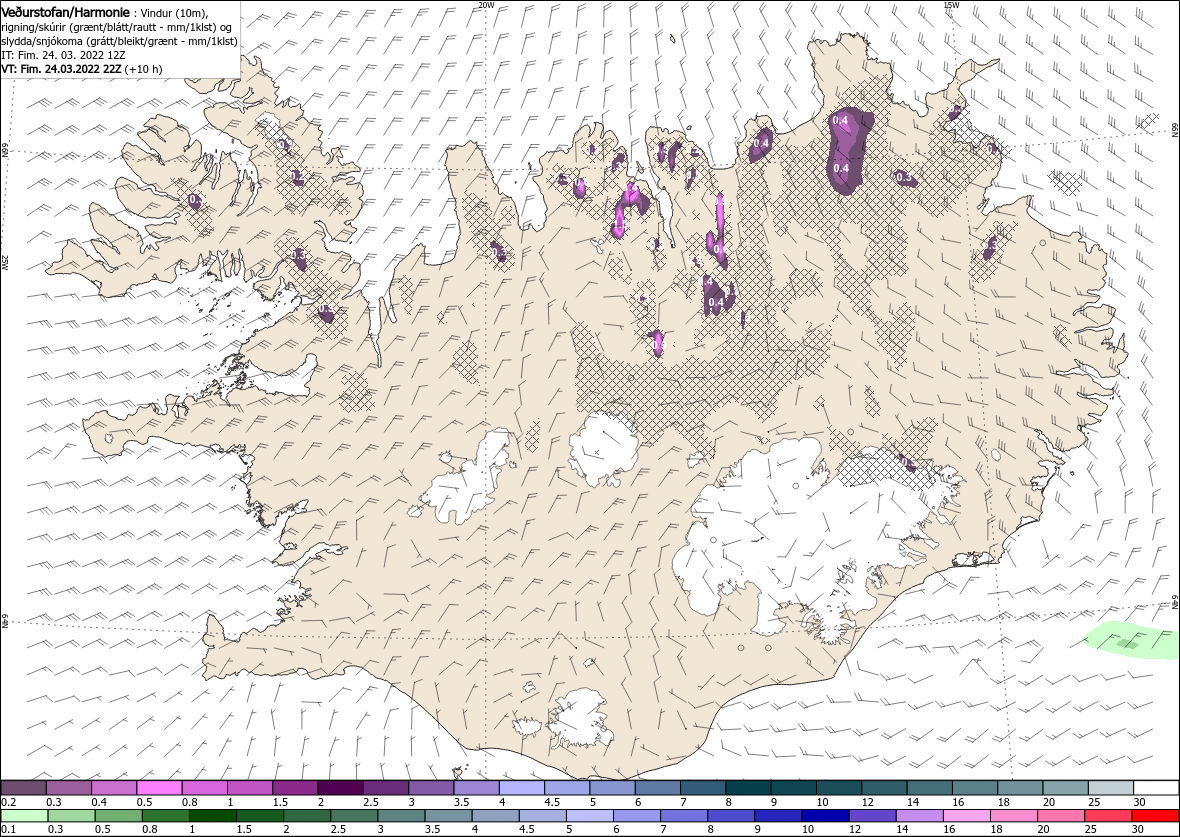The width and height of the screenshot is (1180, 837).
Task: Click light pink 16 swatch in lower legend
Action: pos(966,816)
